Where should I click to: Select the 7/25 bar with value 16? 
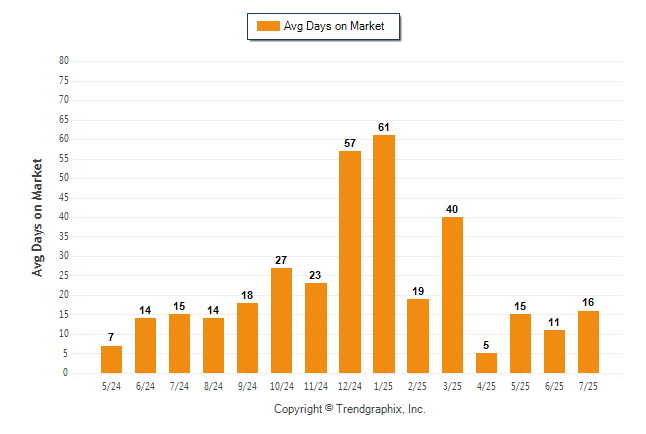[x=588, y=342]
